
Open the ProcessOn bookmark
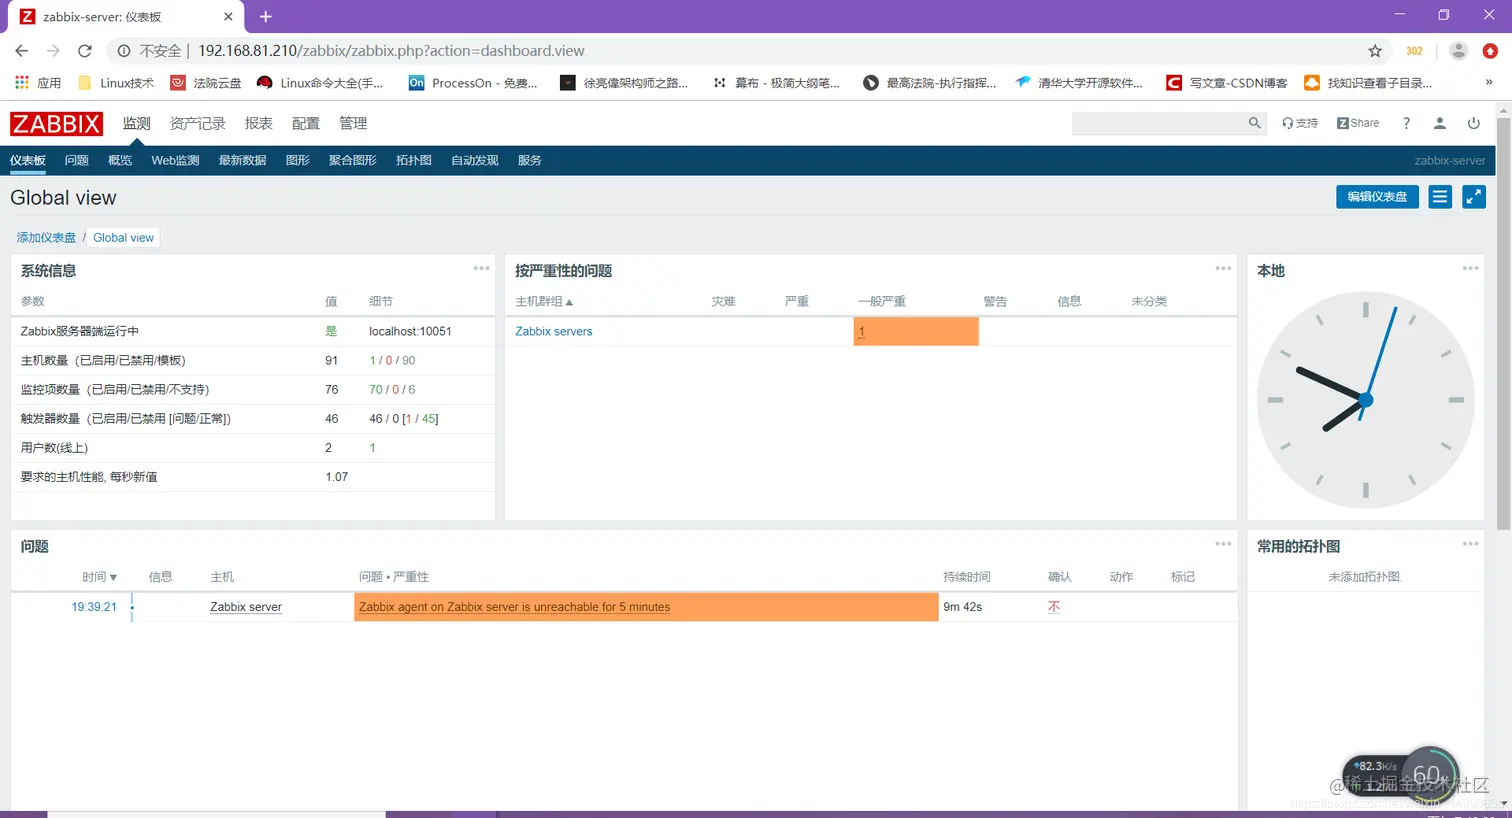(x=473, y=83)
